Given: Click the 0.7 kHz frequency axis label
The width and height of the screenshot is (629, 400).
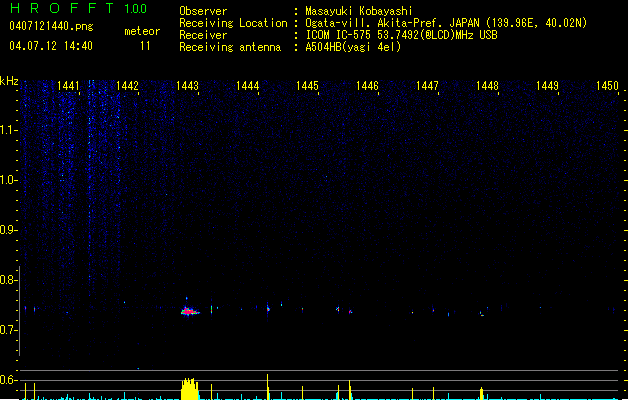Looking at the screenshot, I should (x=9, y=330).
